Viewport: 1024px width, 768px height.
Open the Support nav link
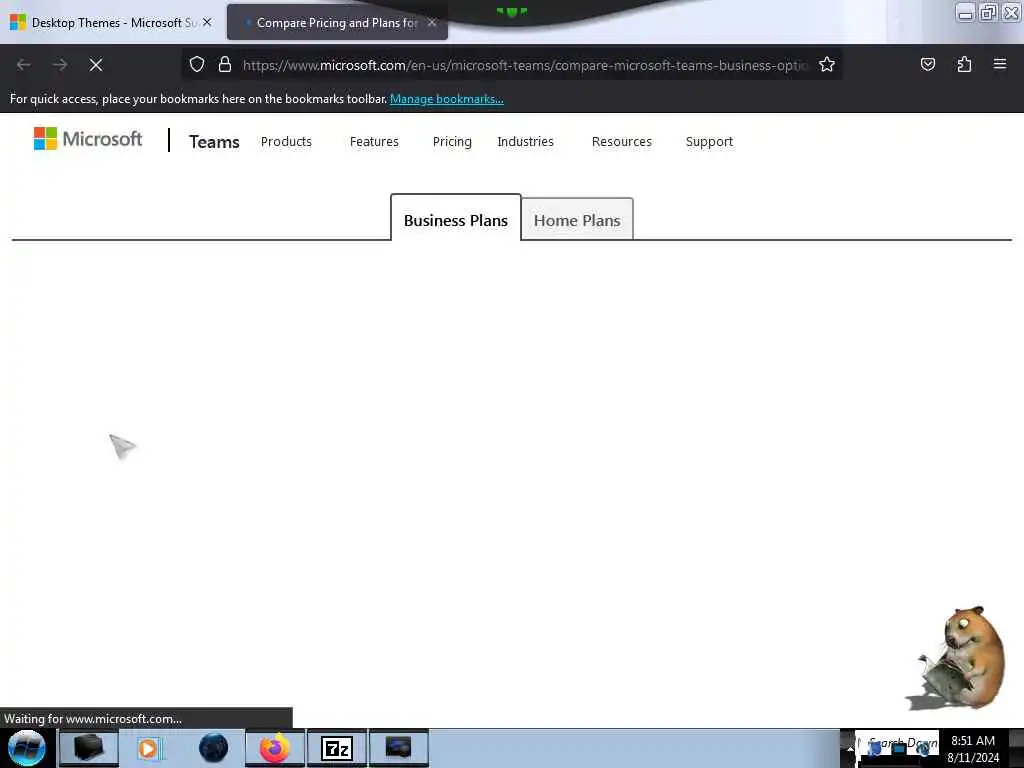(x=709, y=142)
